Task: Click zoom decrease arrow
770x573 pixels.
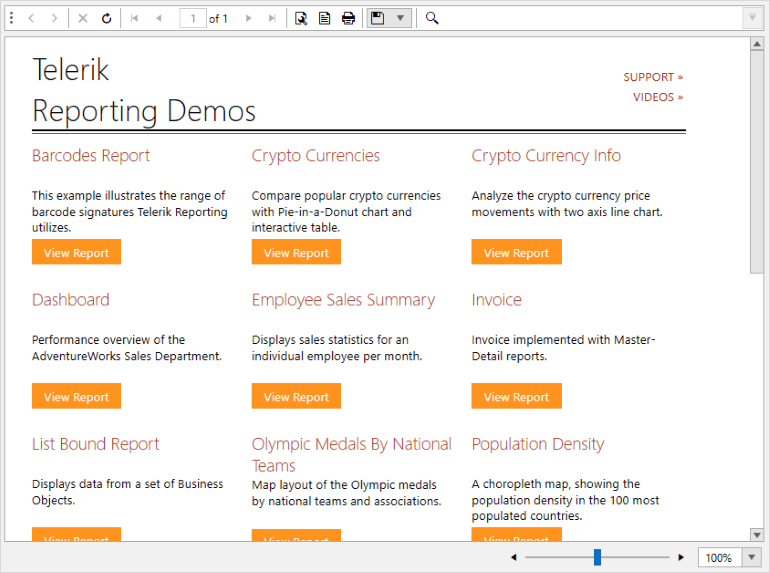Action: click(x=514, y=557)
